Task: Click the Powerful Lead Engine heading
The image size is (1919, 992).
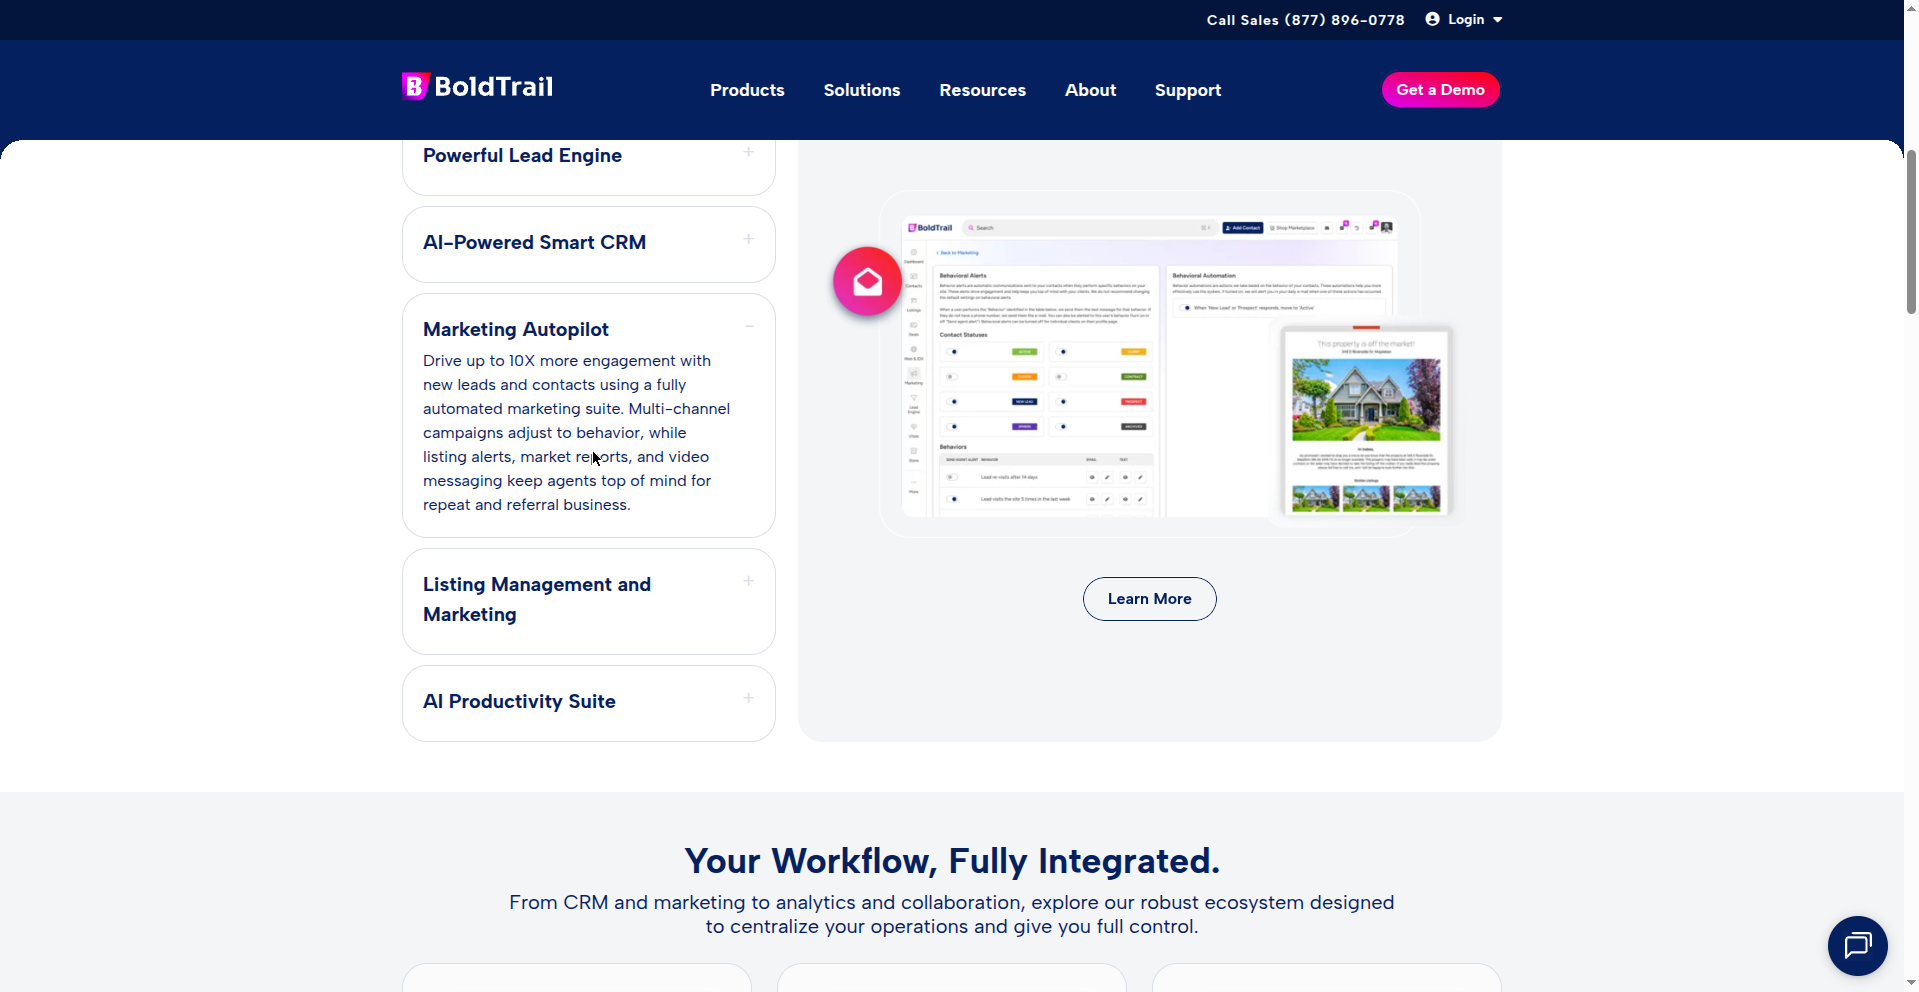Action: click(x=522, y=155)
